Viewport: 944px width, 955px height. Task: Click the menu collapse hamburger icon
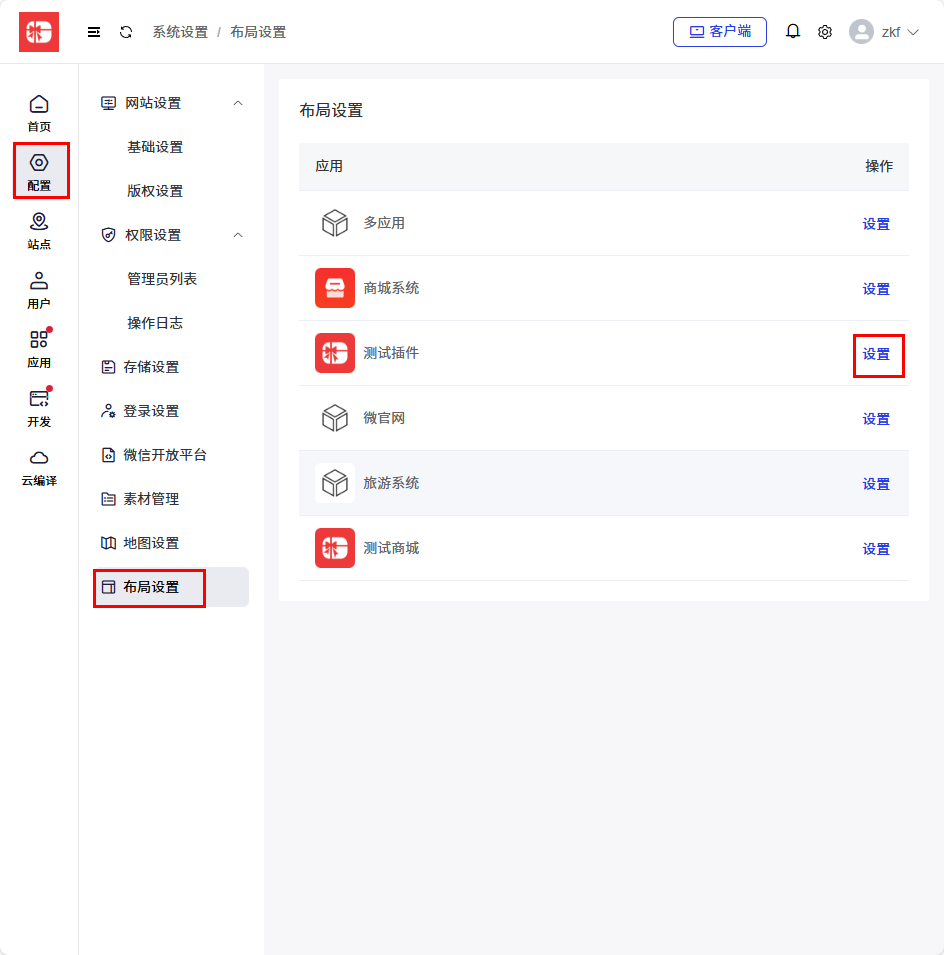click(x=94, y=32)
